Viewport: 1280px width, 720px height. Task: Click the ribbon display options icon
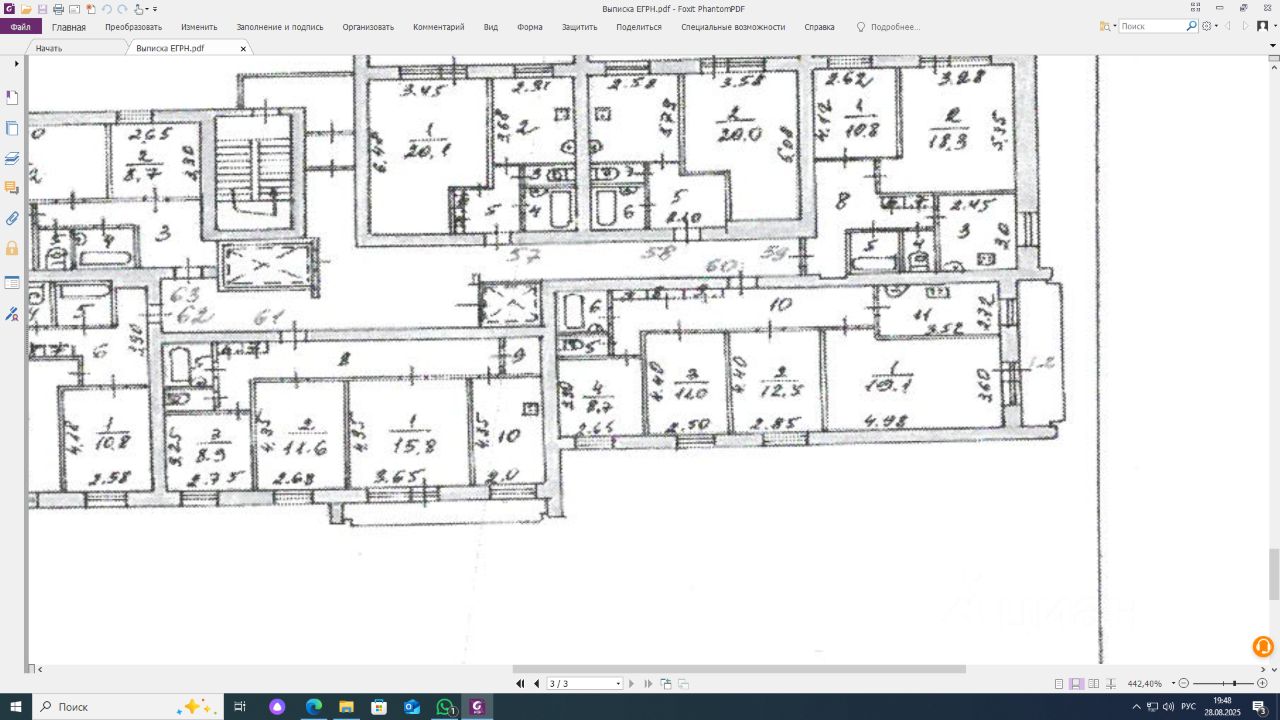(x=1196, y=8)
